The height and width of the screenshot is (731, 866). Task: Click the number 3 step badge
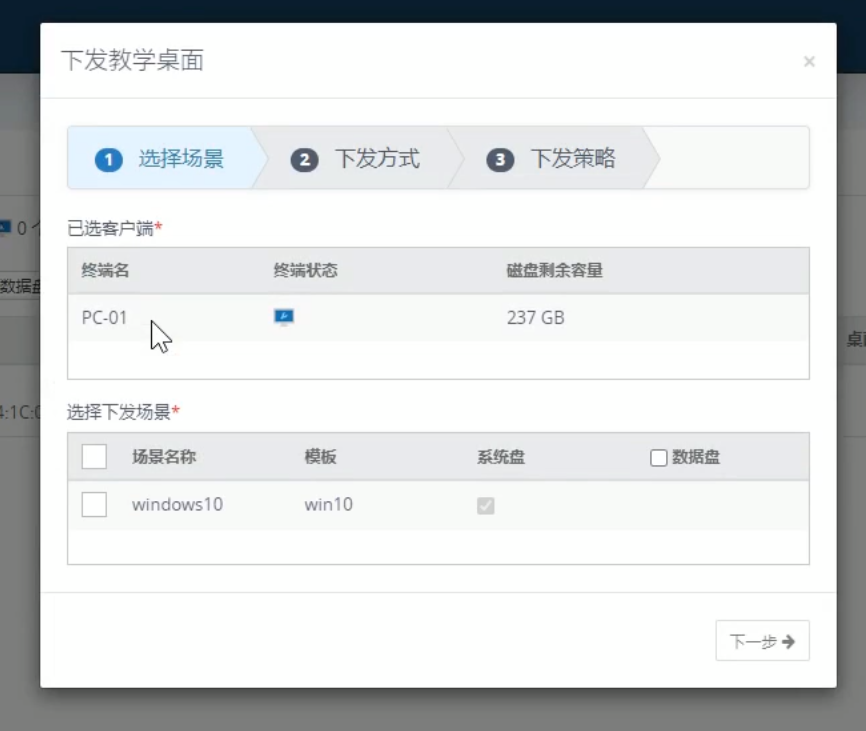coord(500,159)
